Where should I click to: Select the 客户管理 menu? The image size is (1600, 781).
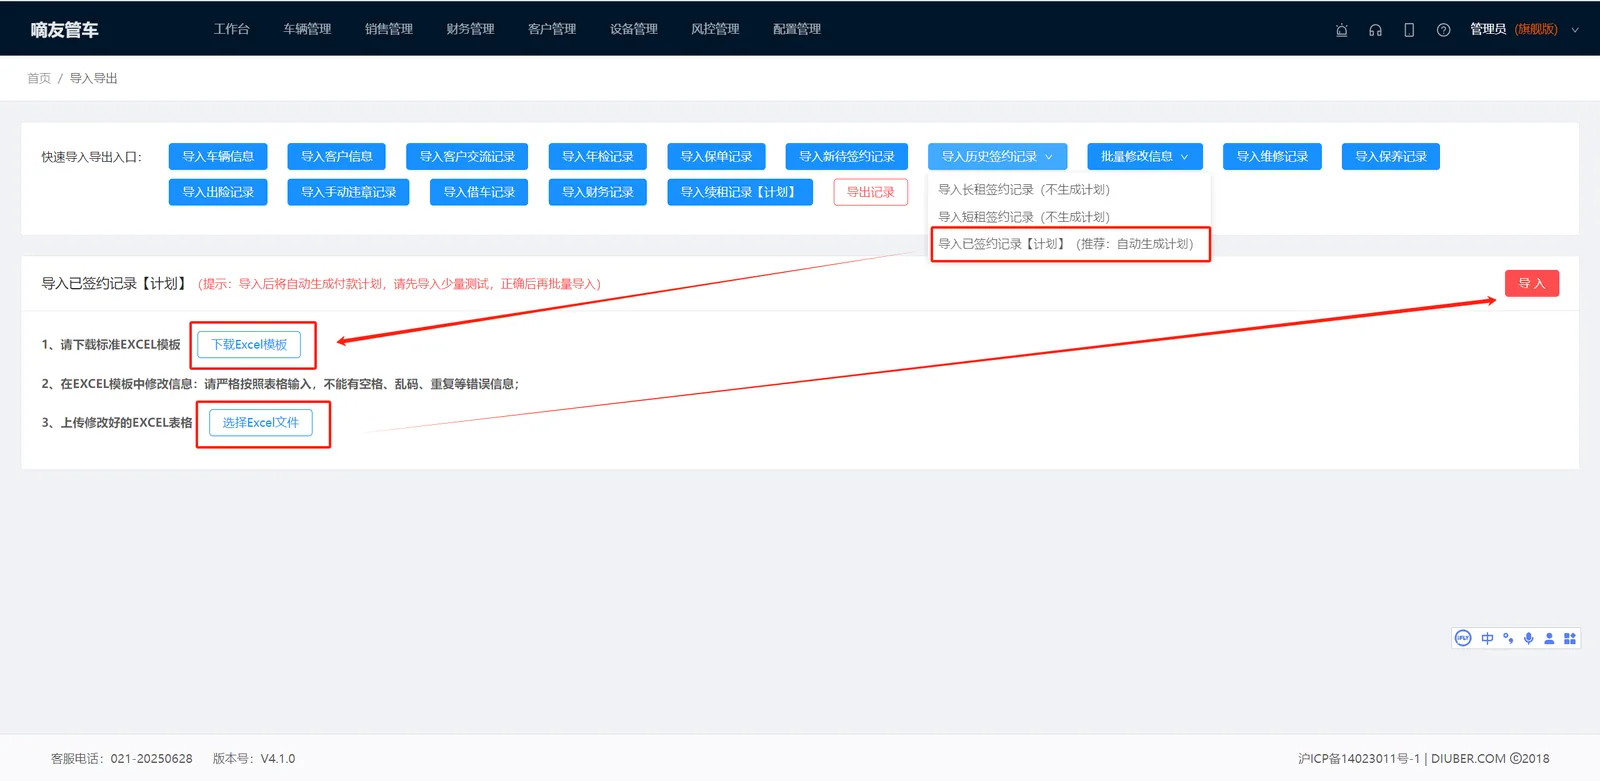pyautogui.click(x=552, y=29)
